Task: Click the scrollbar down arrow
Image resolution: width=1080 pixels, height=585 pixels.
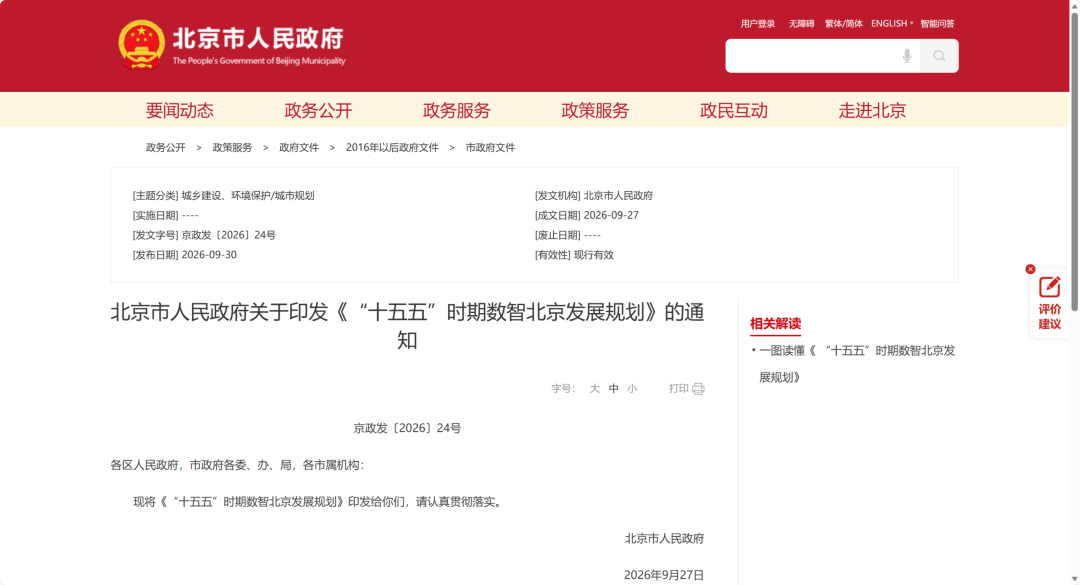Action: 1074,579
